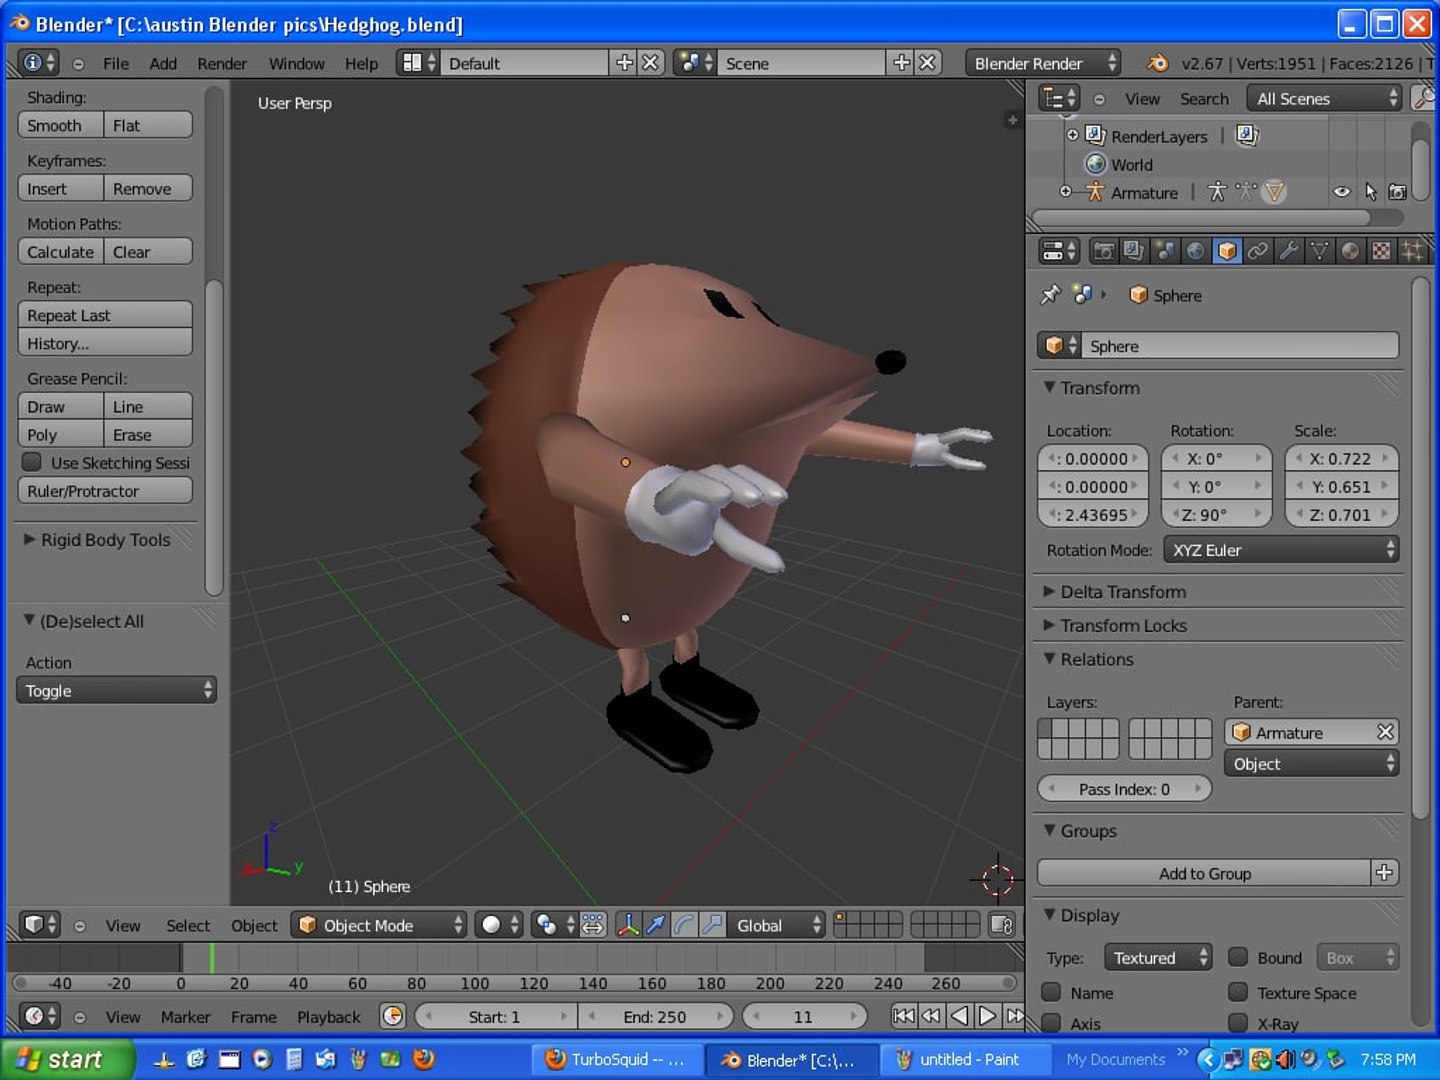Open the Rotation Mode XYZ Euler dropdown

pos(1281,550)
